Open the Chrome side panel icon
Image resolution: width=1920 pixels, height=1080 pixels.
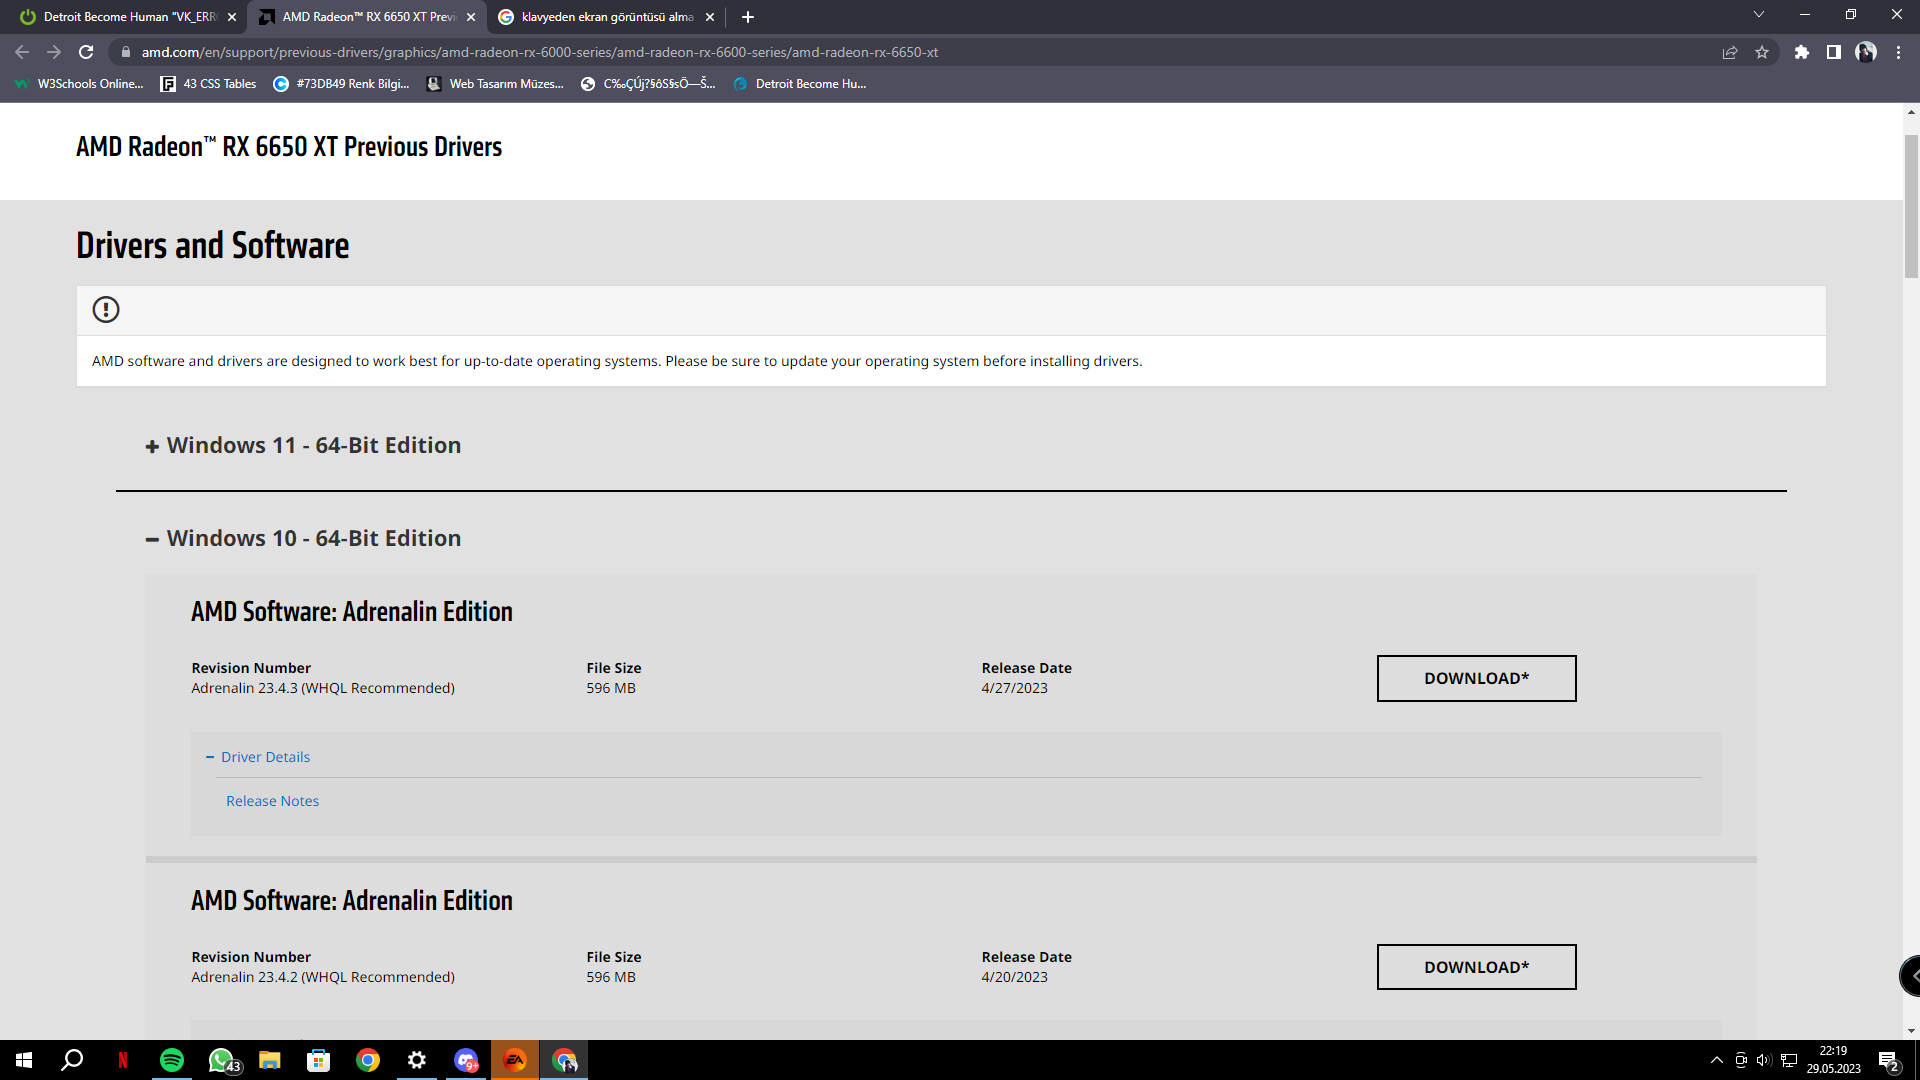click(x=1833, y=52)
